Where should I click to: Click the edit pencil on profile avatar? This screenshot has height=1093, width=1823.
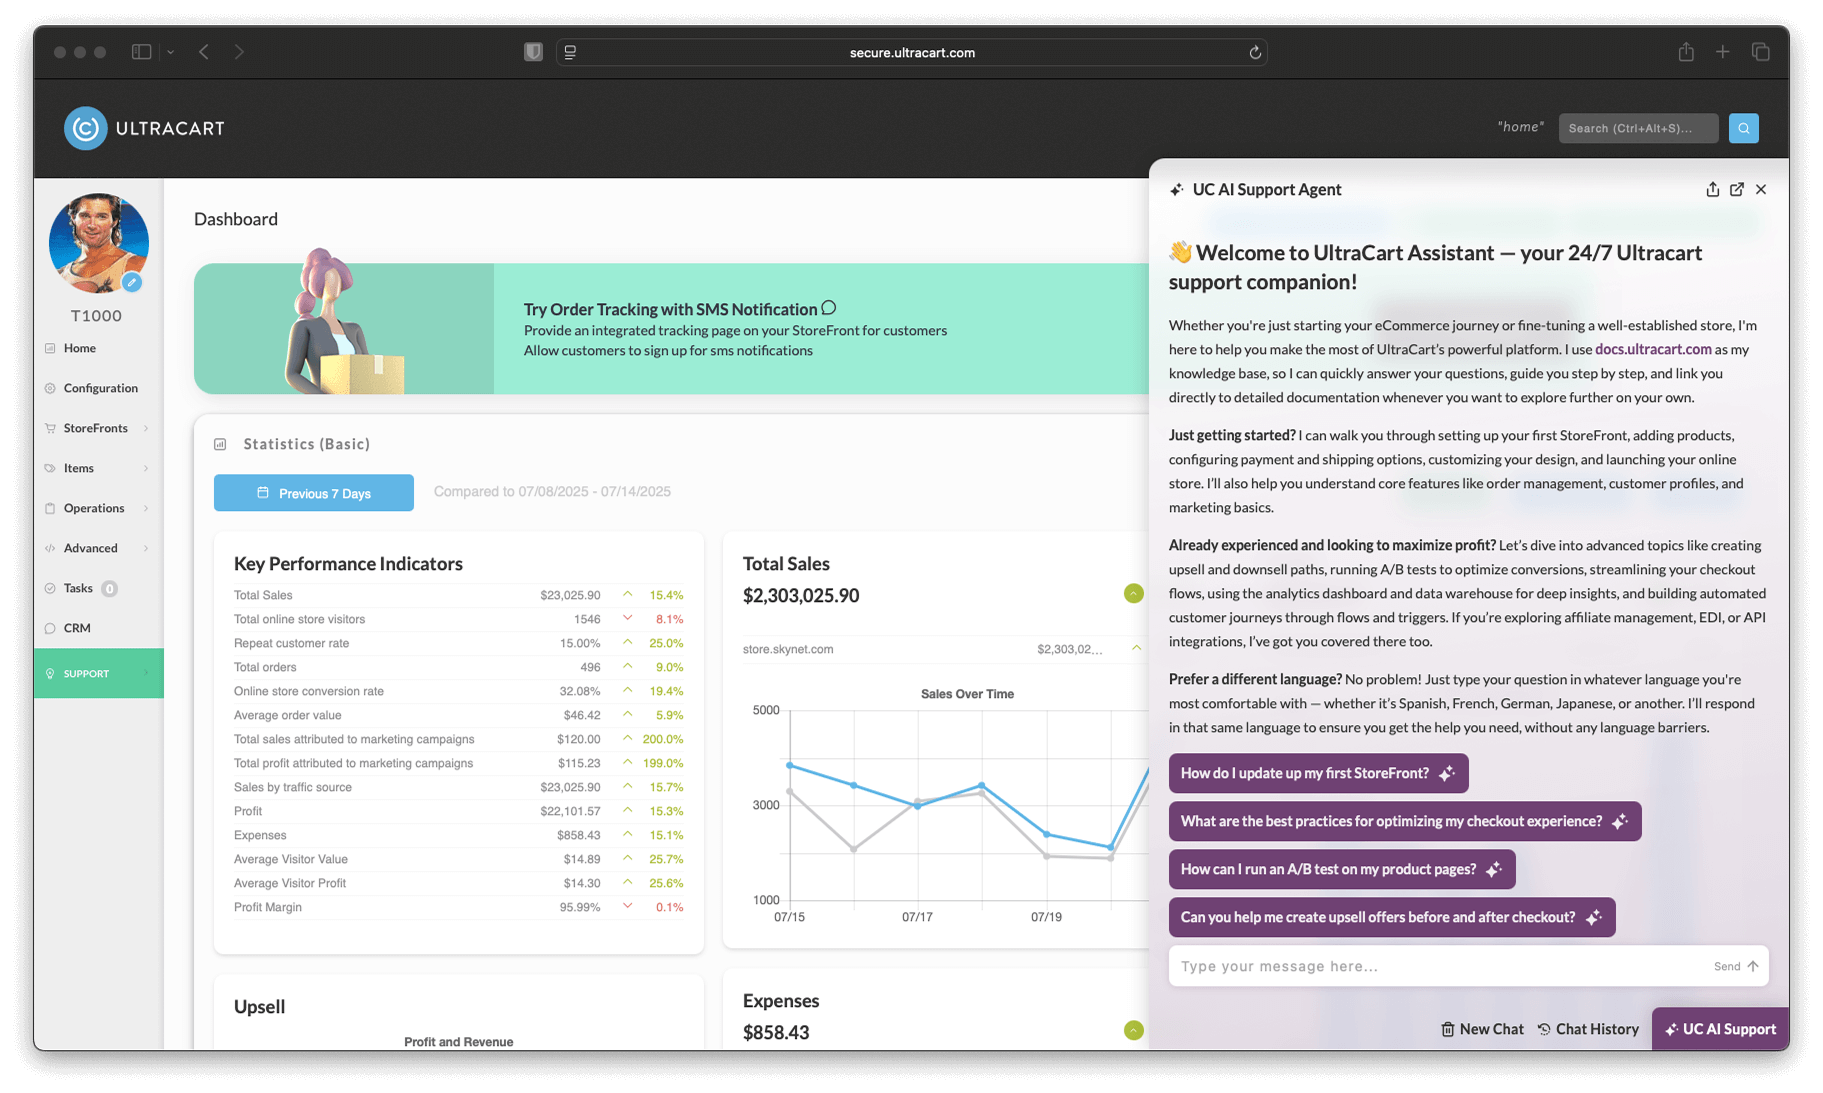tap(131, 282)
